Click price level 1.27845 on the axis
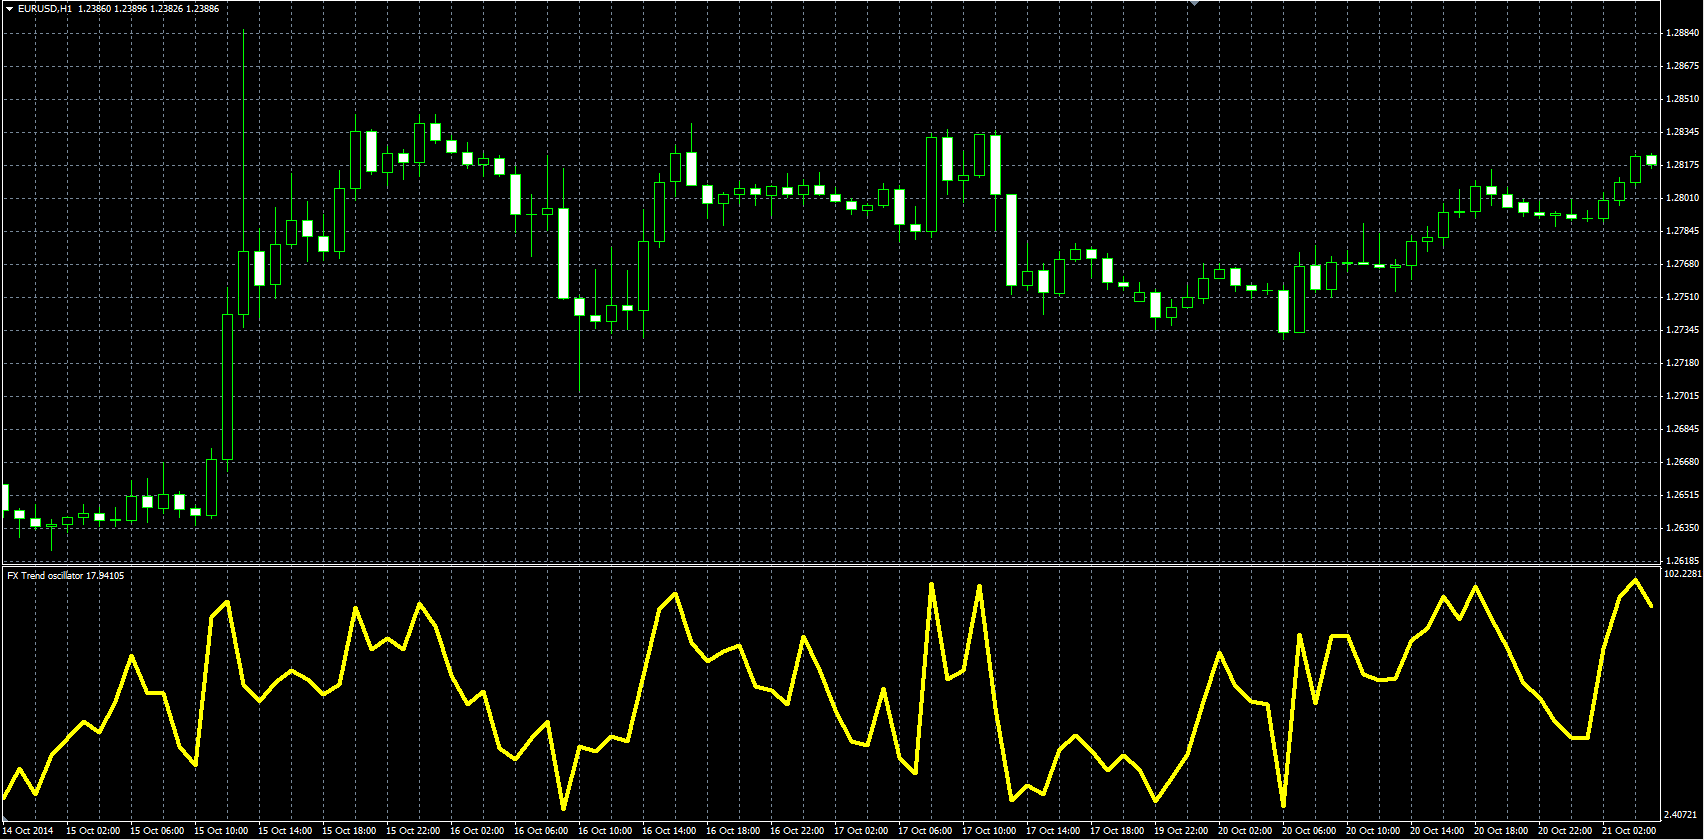 click(x=1683, y=231)
